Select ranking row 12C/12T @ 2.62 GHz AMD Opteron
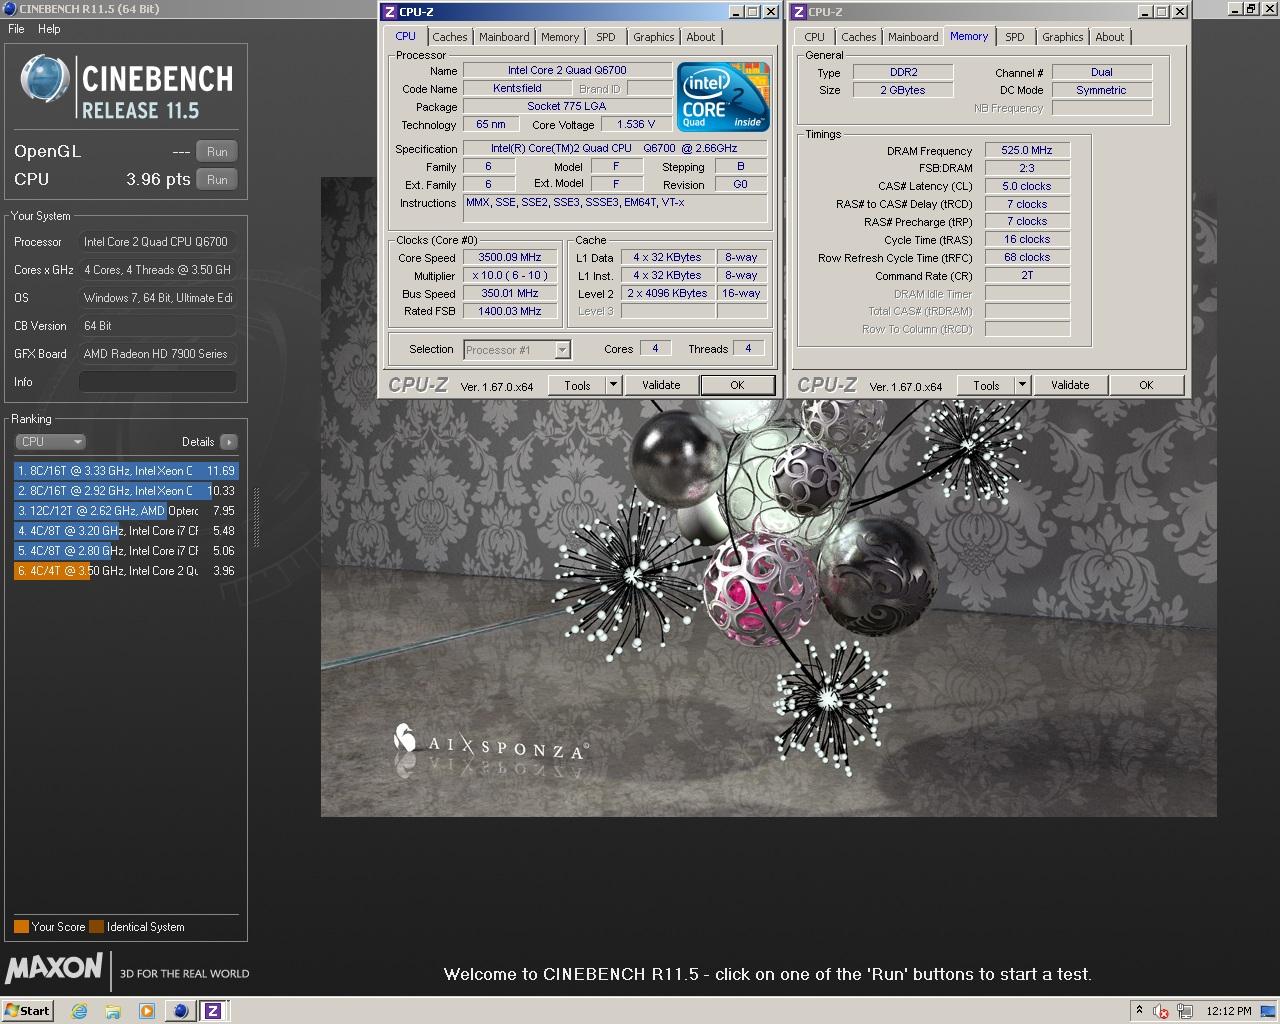Image resolution: width=1280 pixels, height=1024 pixels. click(x=126, y=511)
